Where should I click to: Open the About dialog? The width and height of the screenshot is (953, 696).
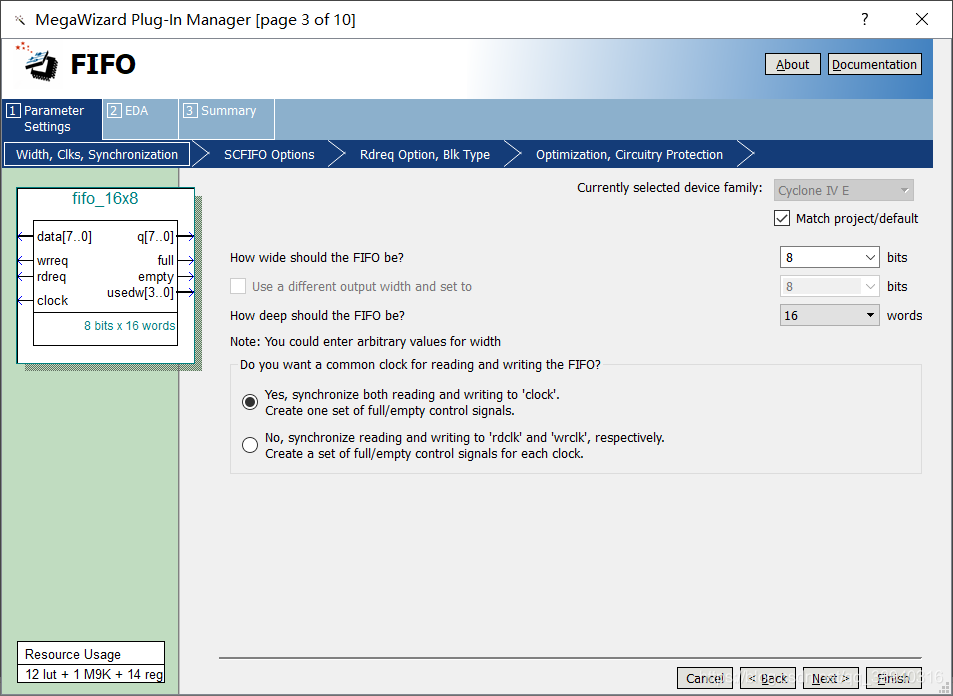pyautogui.click(x=793, y=64)
